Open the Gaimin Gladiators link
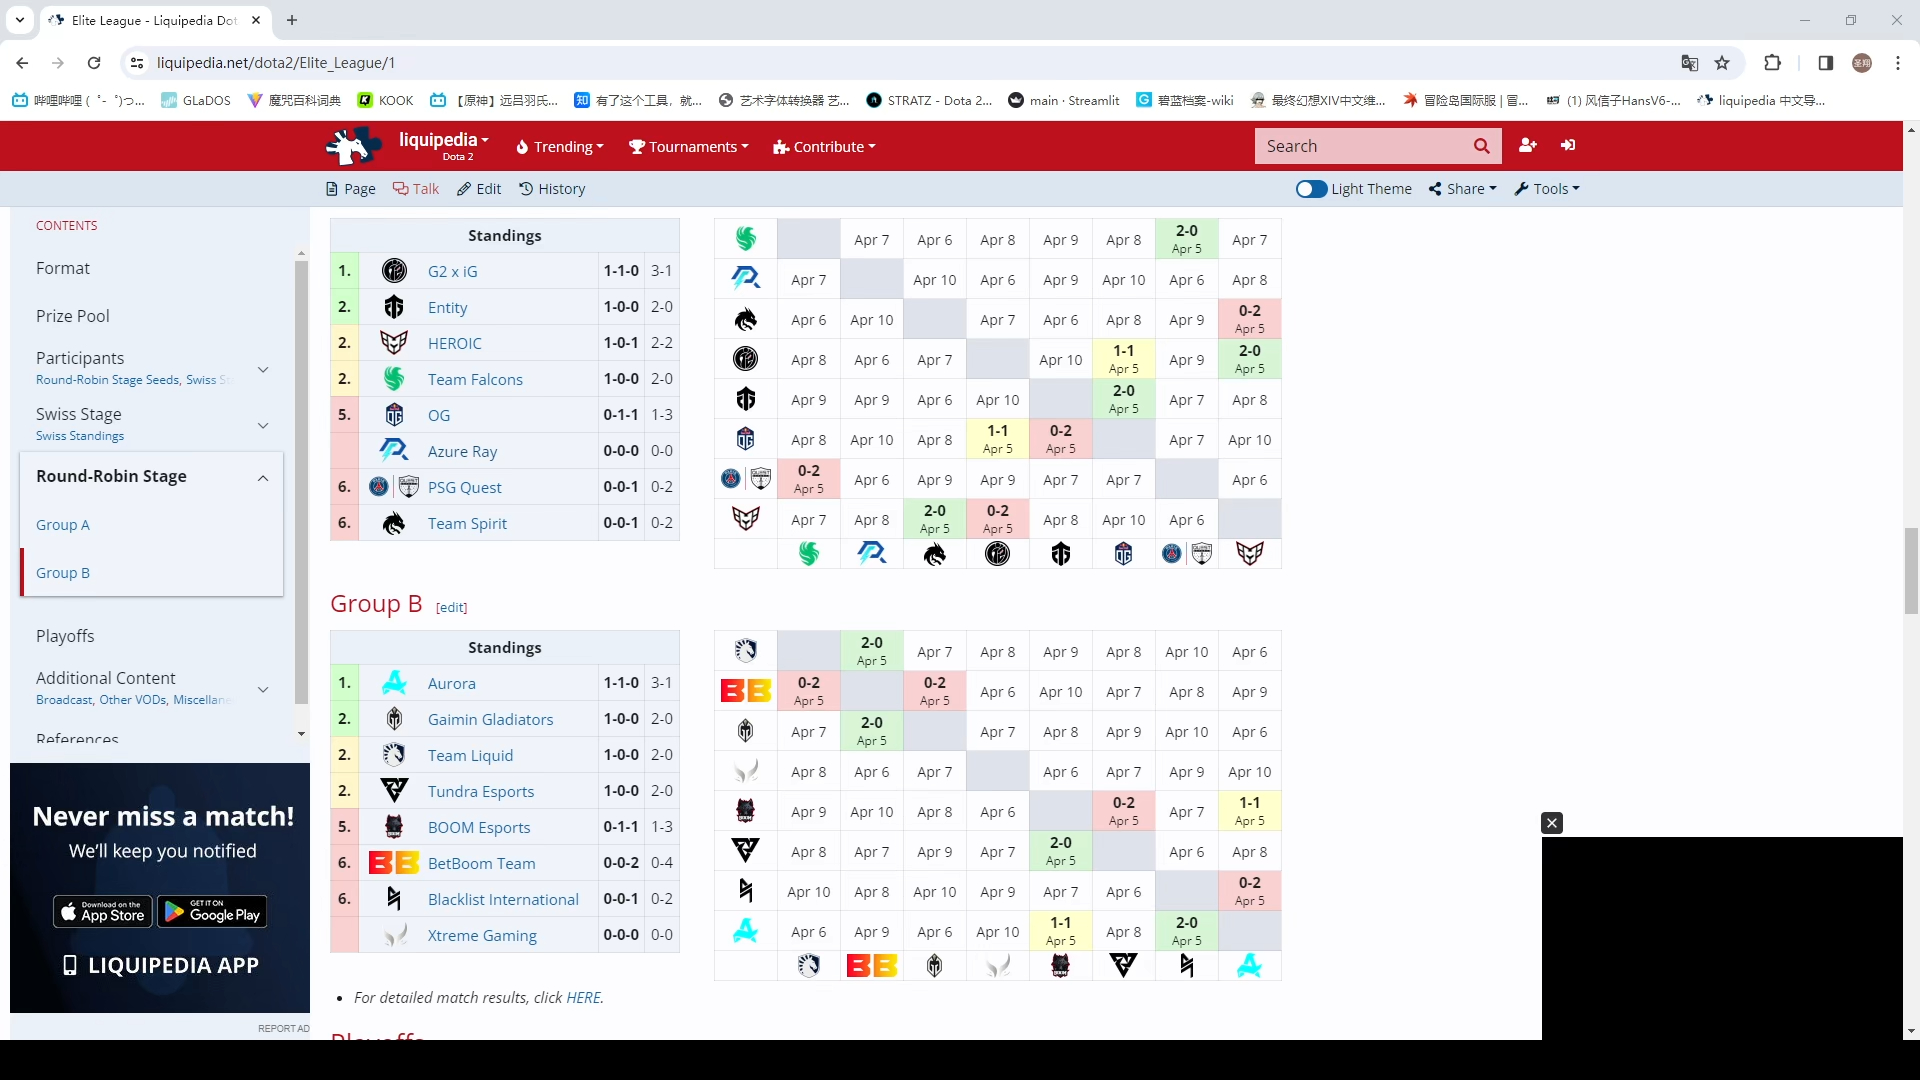The width and height of the screenshot is (1920, 1080). [x=490, y=720]
